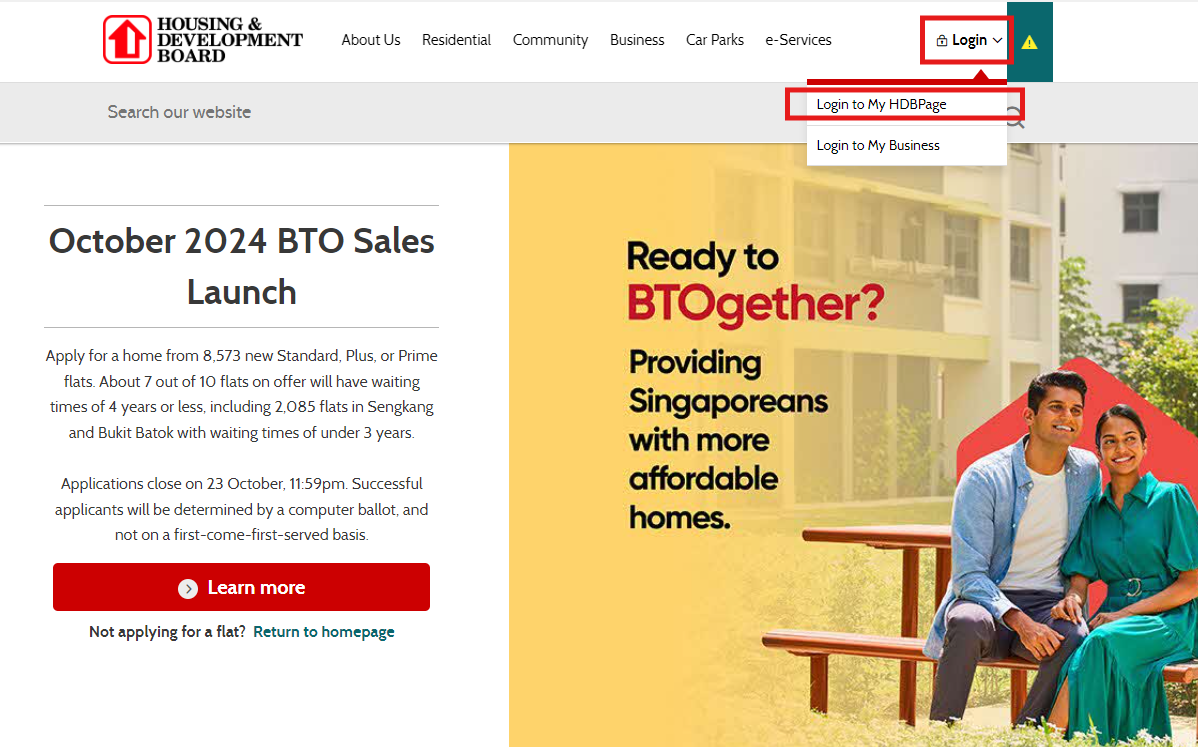Open the Business menu
Viewport: 1198px width, 747px height.
tap(636, 40)
